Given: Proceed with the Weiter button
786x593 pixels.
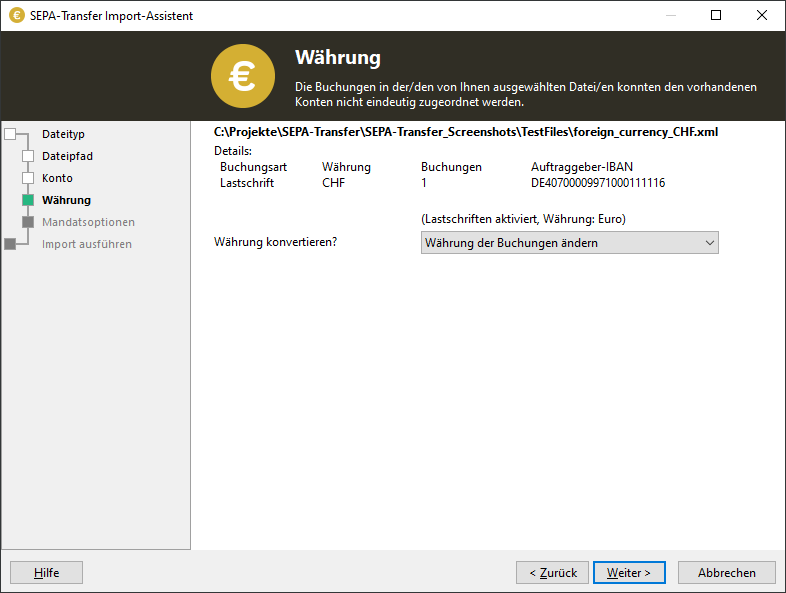Looking at the screenshot, I should [x=629, y=572].
